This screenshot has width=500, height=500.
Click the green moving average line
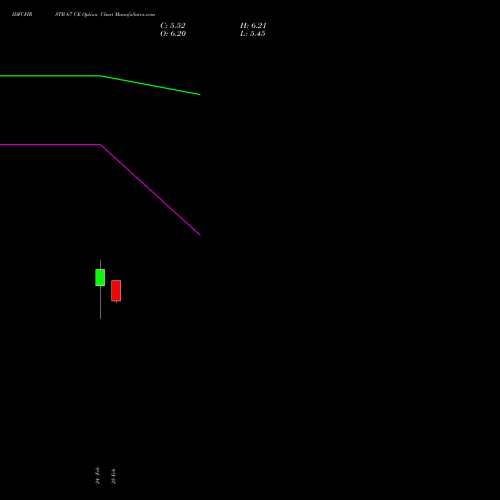pyautogui.click(x=100, y=76)
